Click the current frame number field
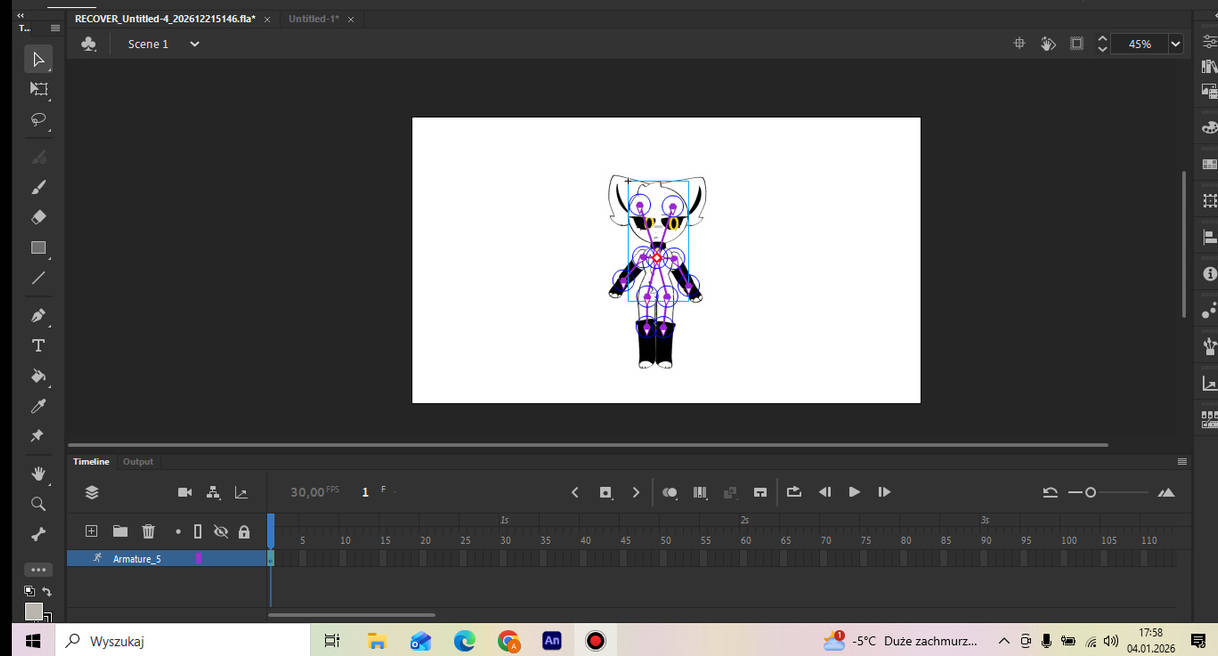Viewport: 1218px width, 656px height. (x=366, y=492)
